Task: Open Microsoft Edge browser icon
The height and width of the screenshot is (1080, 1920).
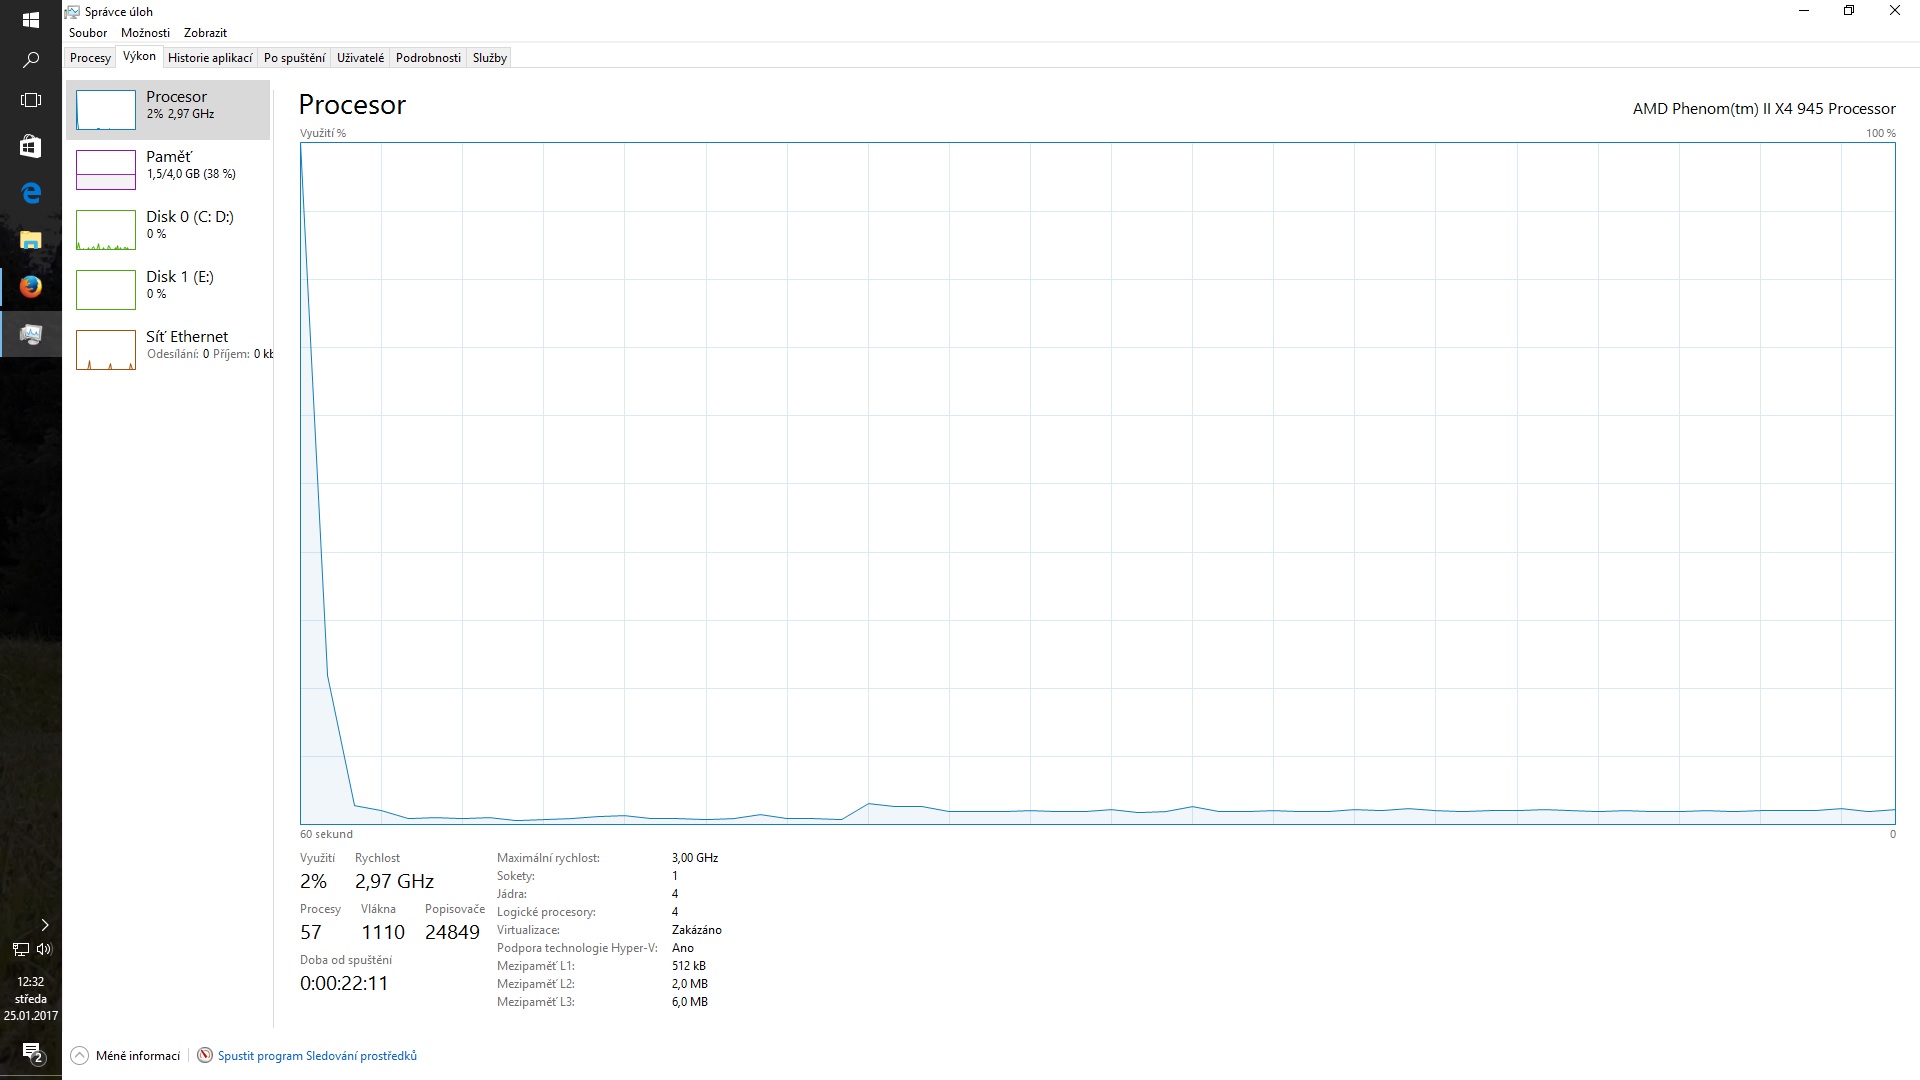Action: point(30,193)
